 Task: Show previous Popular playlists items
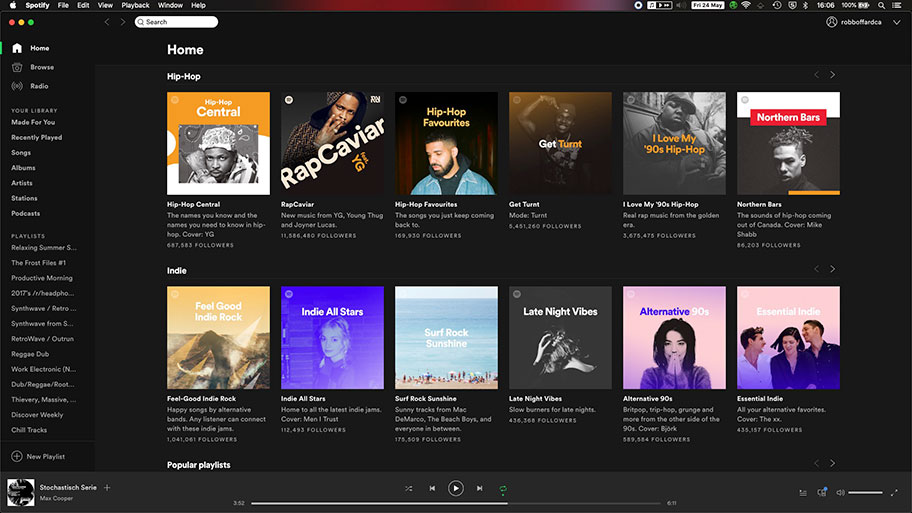[817, 464]
